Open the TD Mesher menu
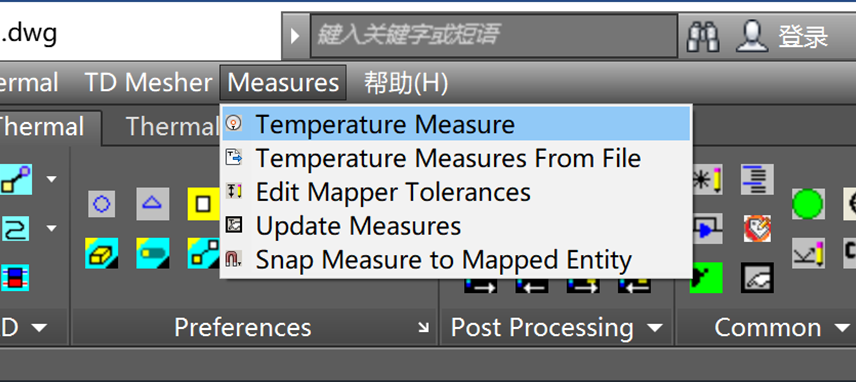Viewport: 856px width, 382px height. [x=148, y=83]
